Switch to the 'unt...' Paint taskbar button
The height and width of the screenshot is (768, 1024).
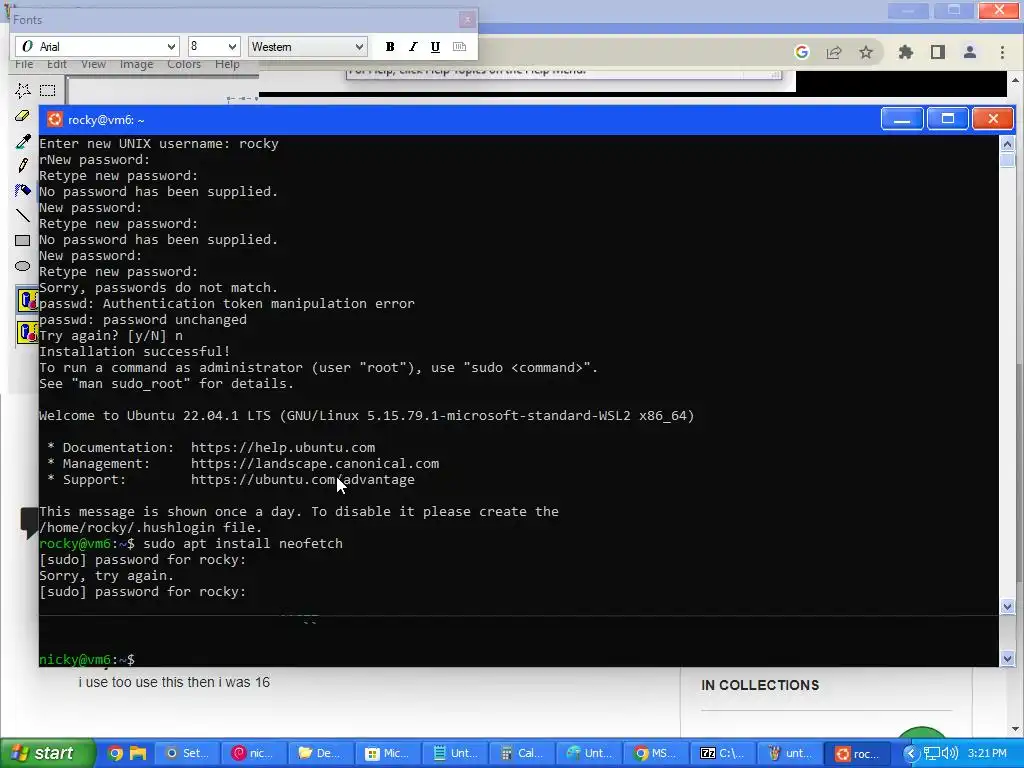(788, 753)
